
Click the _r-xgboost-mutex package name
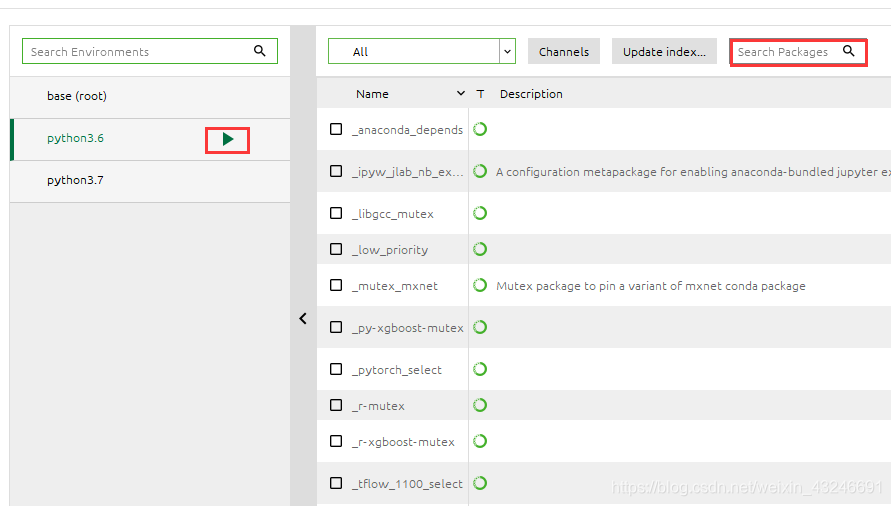403,442
